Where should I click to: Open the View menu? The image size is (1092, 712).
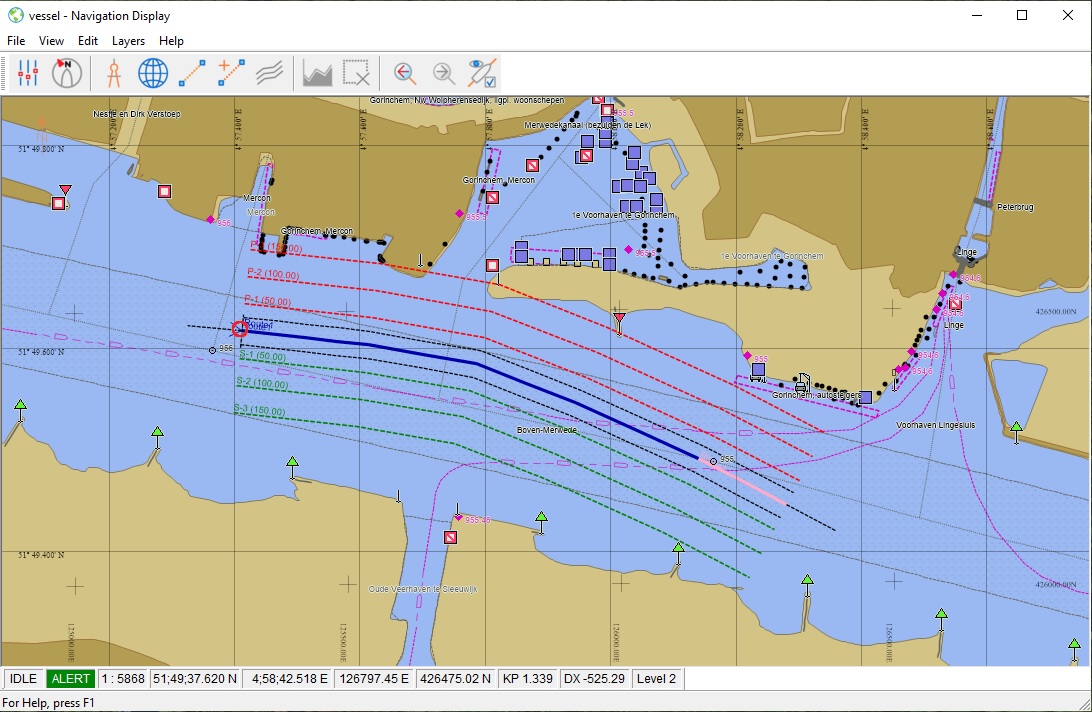coord(51,41)
